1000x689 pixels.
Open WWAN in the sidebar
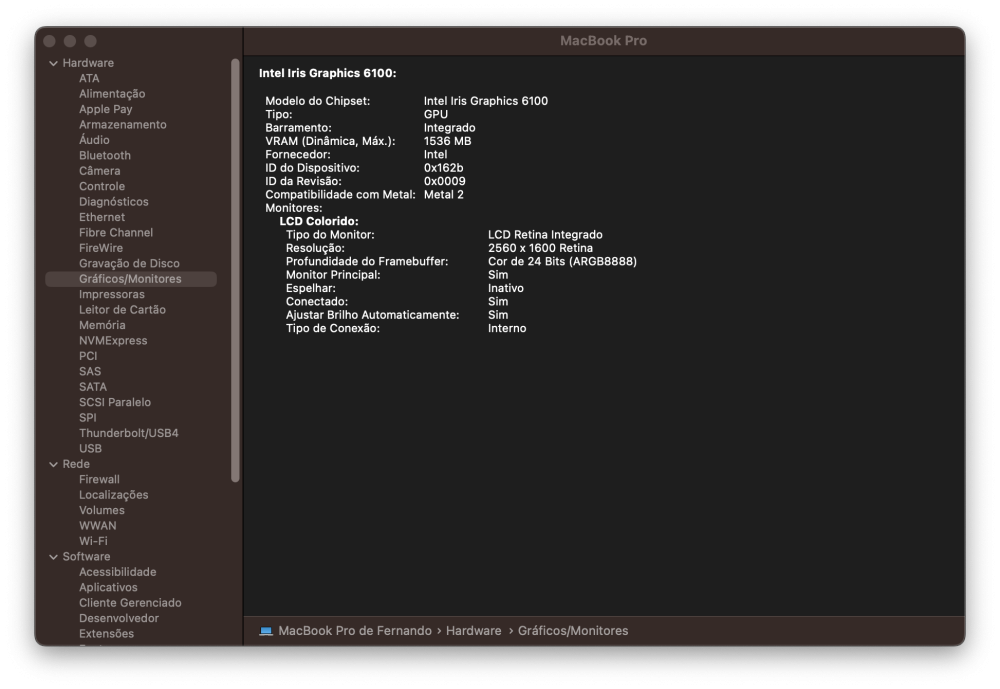(x=98, y=526)
